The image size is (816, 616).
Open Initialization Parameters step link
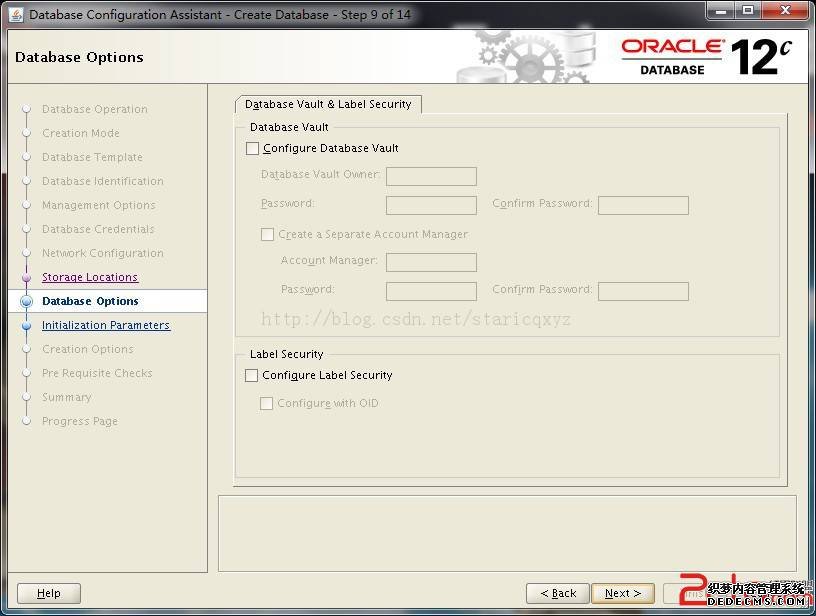[106, 325]
